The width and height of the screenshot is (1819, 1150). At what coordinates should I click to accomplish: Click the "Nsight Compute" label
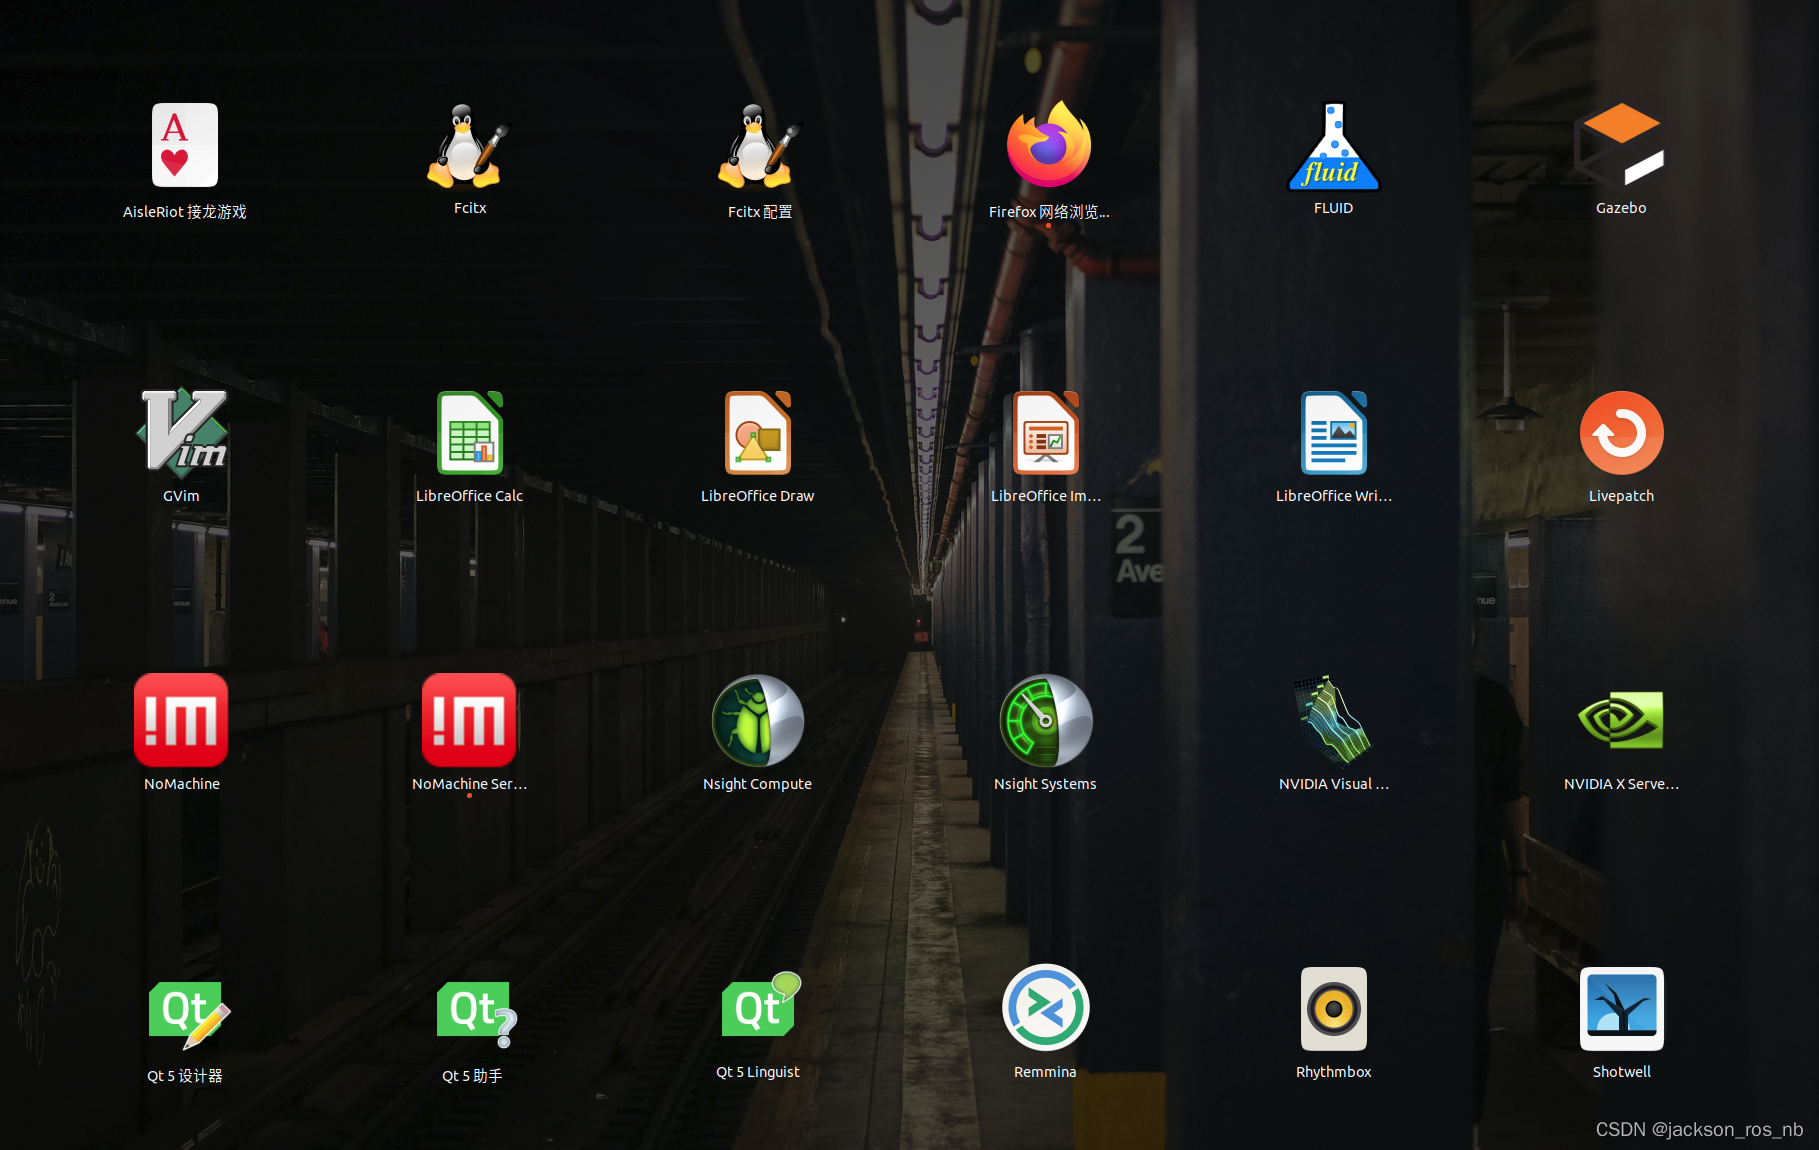(x=757, y=784)
